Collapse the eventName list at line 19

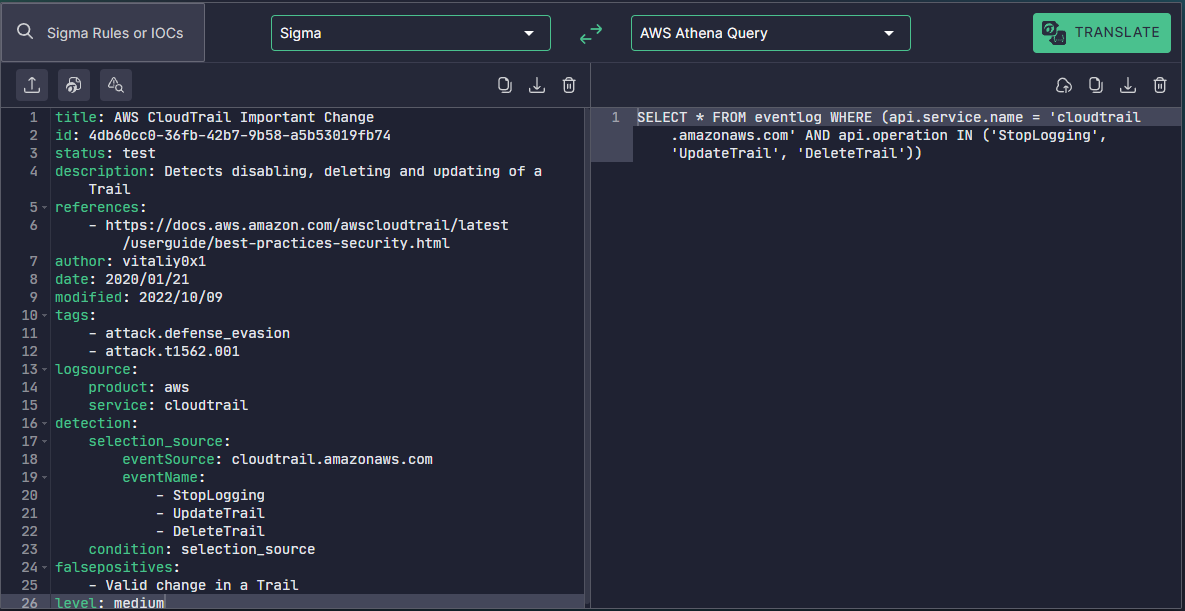(x=46, y=478)
